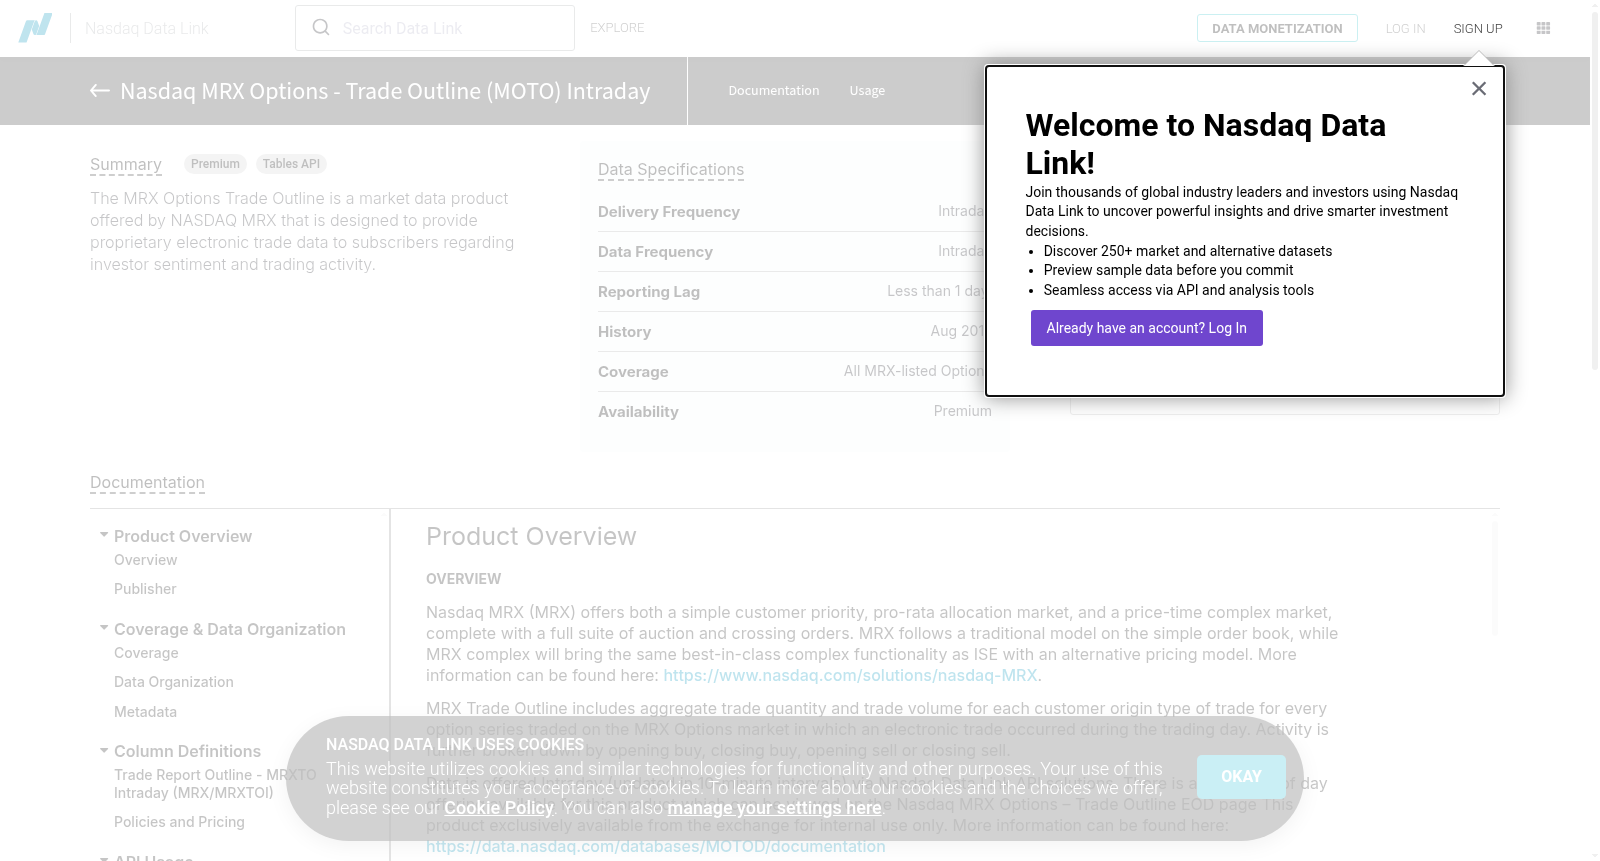
Task: Click the Tables API tag
Action: pyautogui.click(x=291, y=164)
